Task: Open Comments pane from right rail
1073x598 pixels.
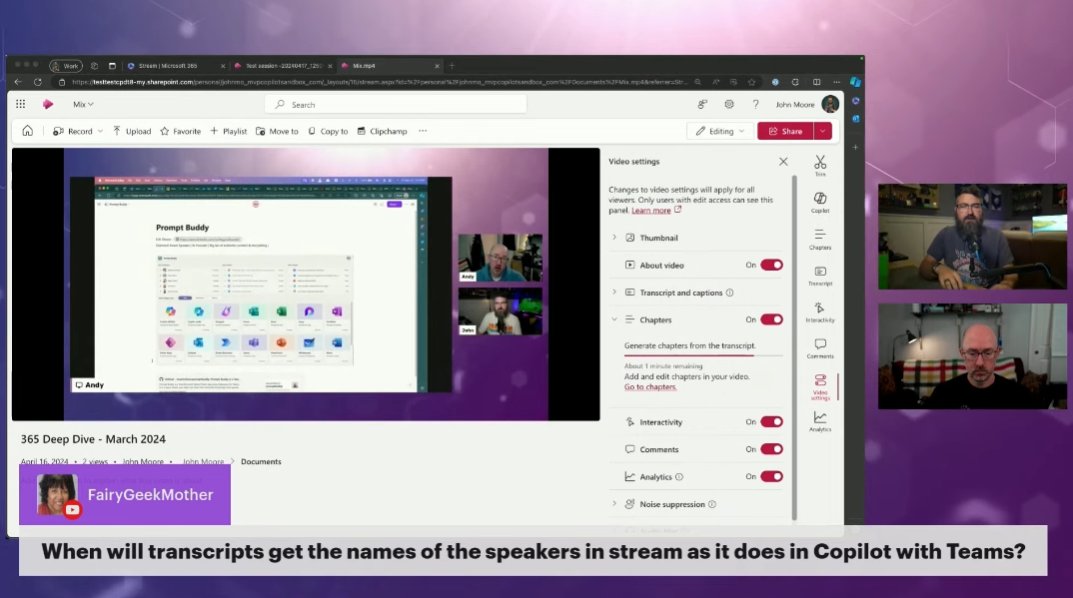Action: [x=820, y=348]
